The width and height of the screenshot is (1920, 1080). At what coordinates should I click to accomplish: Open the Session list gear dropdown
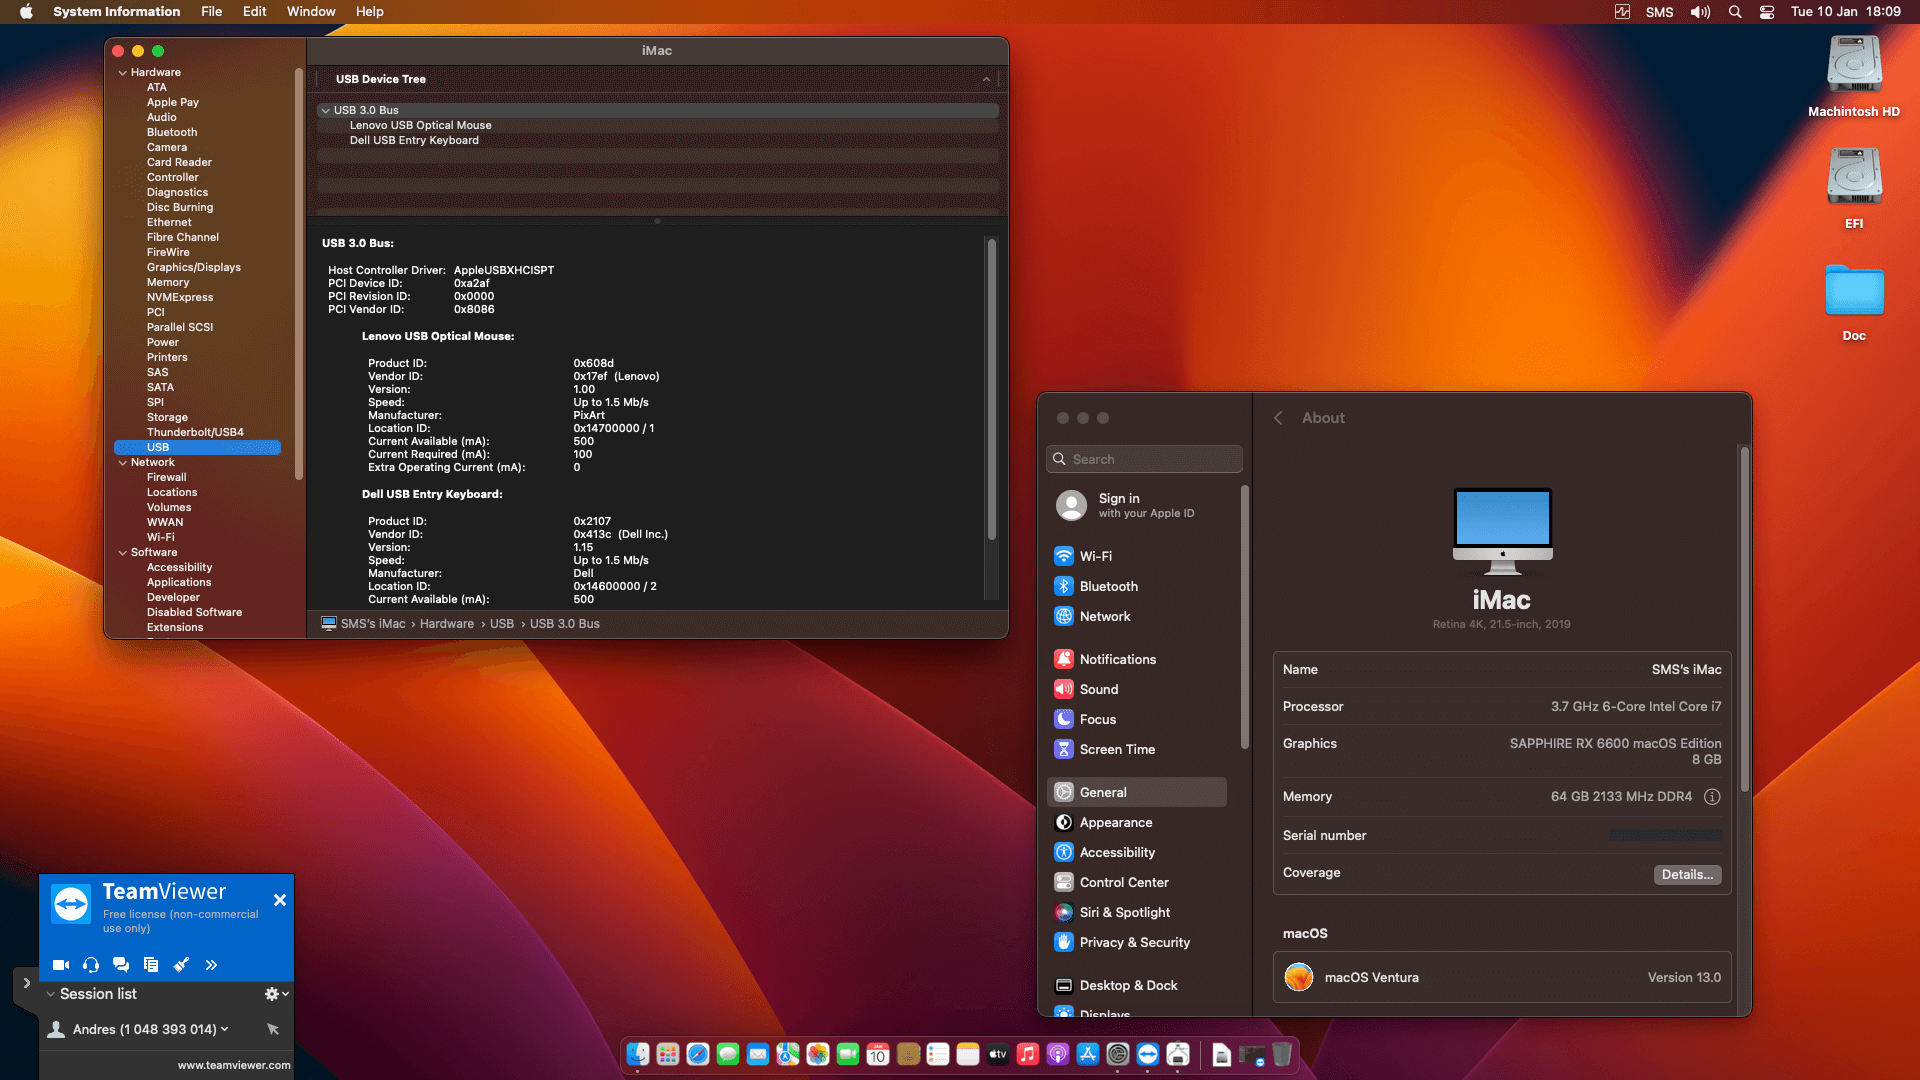click(x=273, y=994)
